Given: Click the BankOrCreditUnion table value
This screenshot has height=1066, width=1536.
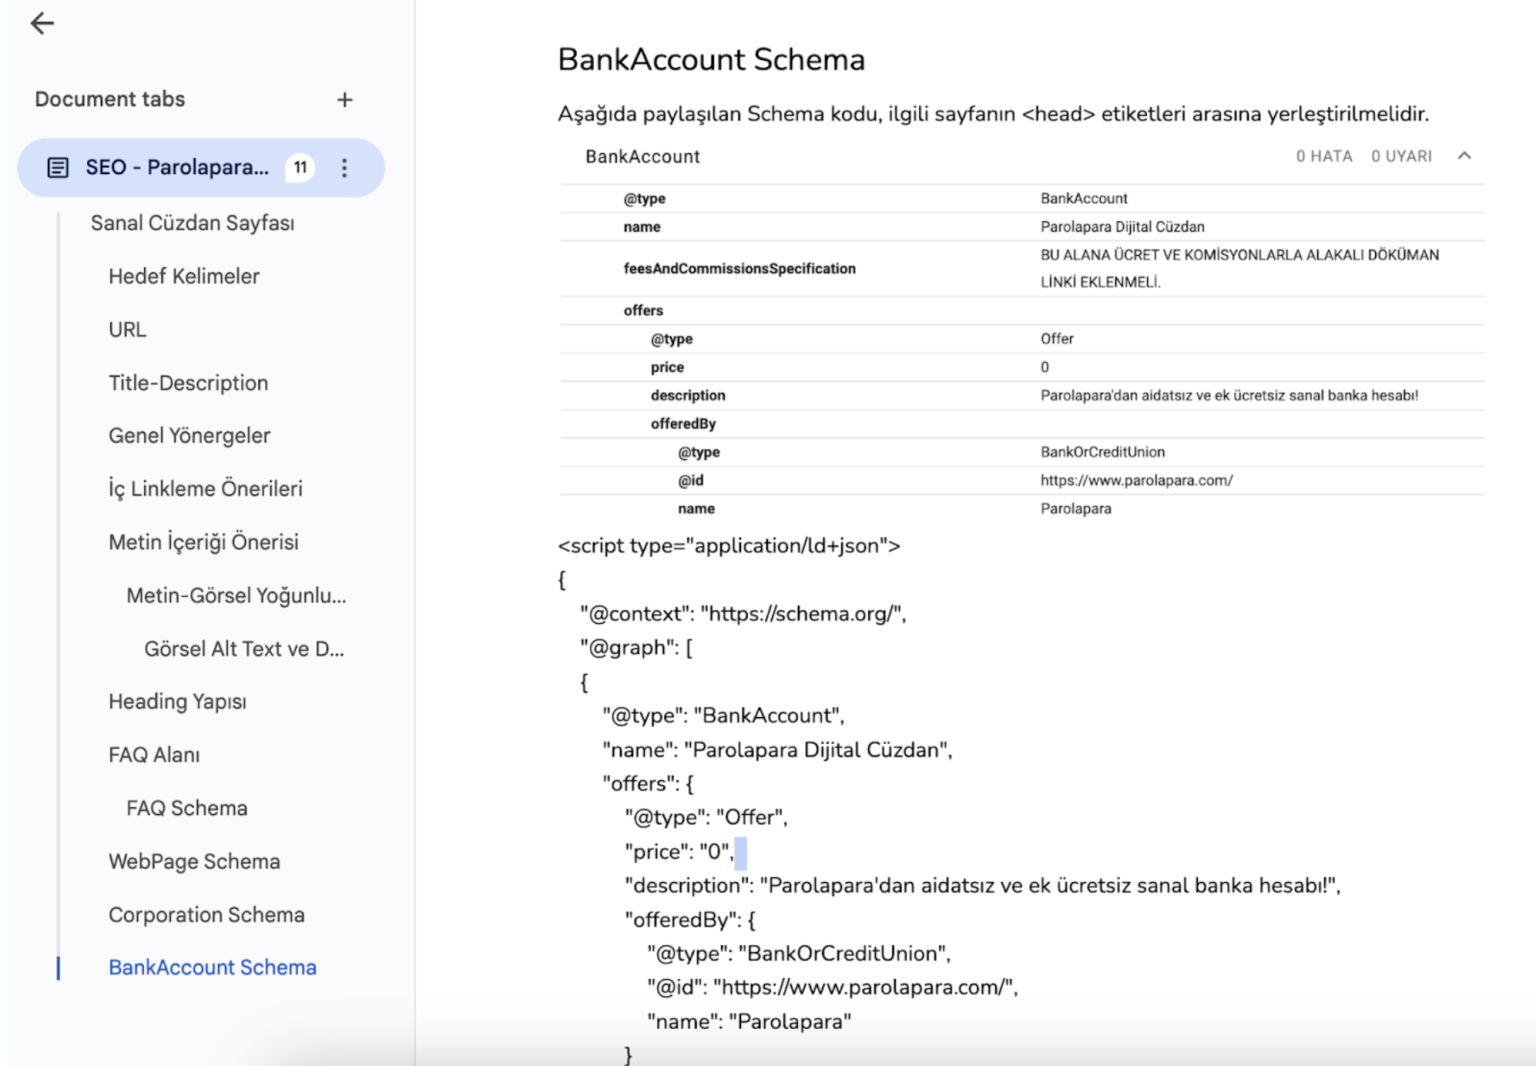Looking at the screenshot, I should click(1102, 452).
